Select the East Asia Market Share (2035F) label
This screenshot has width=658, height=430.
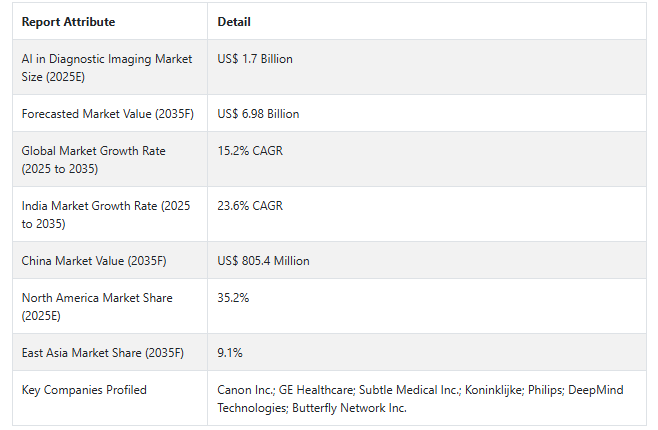(103, 353)
